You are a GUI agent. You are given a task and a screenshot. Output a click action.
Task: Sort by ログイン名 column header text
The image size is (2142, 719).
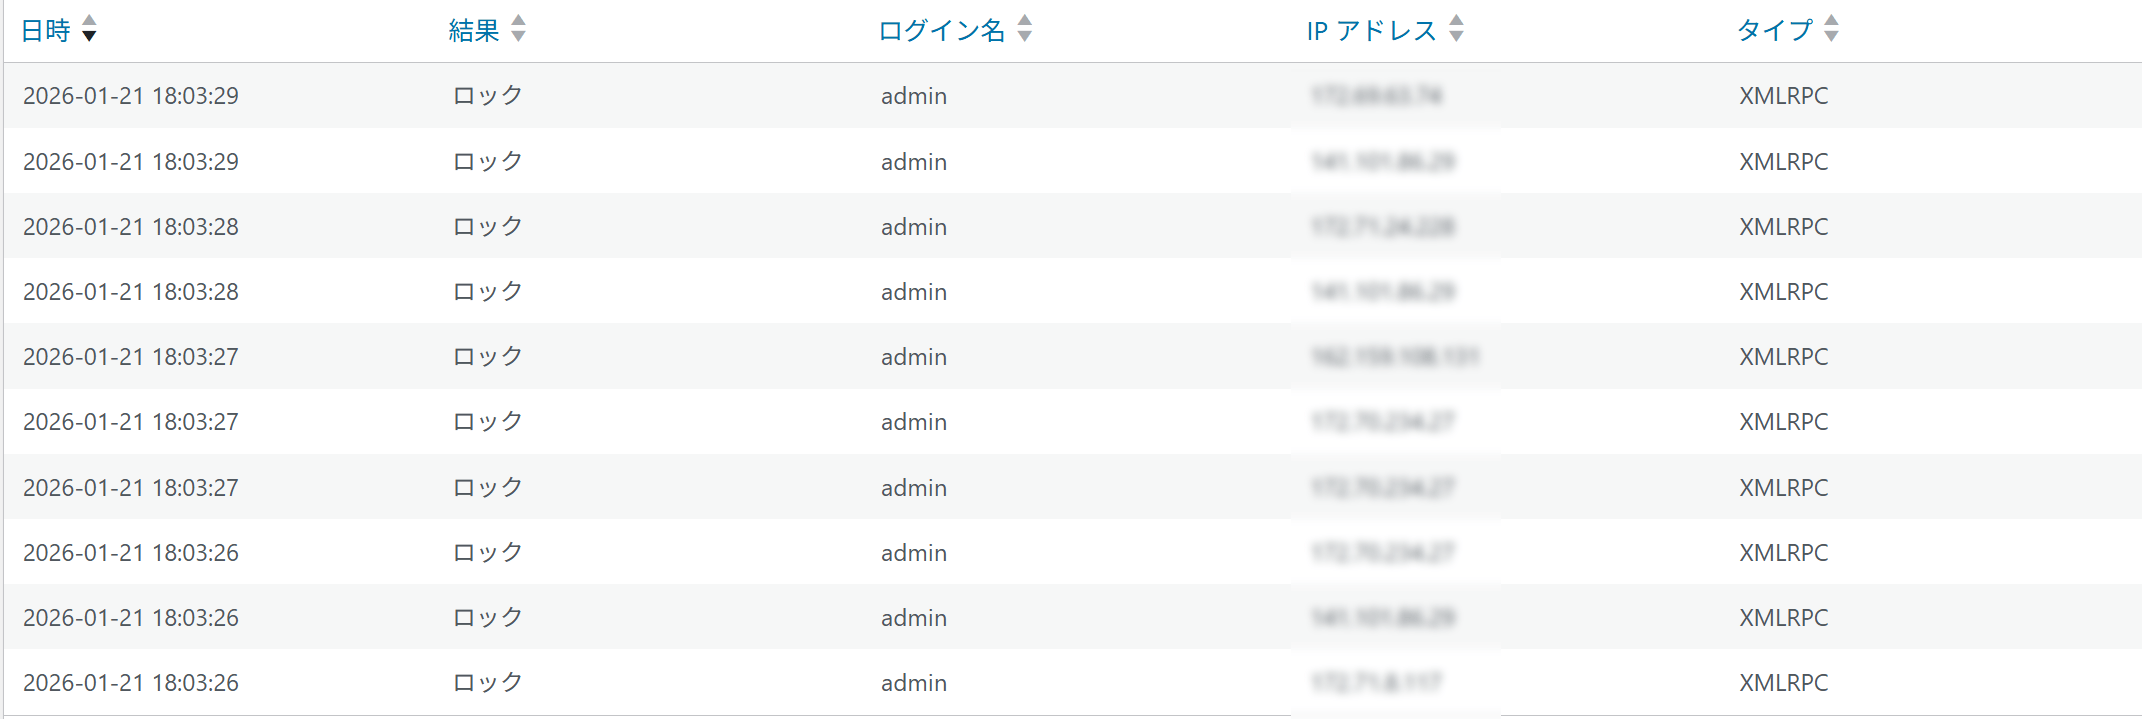coord(942,31)
